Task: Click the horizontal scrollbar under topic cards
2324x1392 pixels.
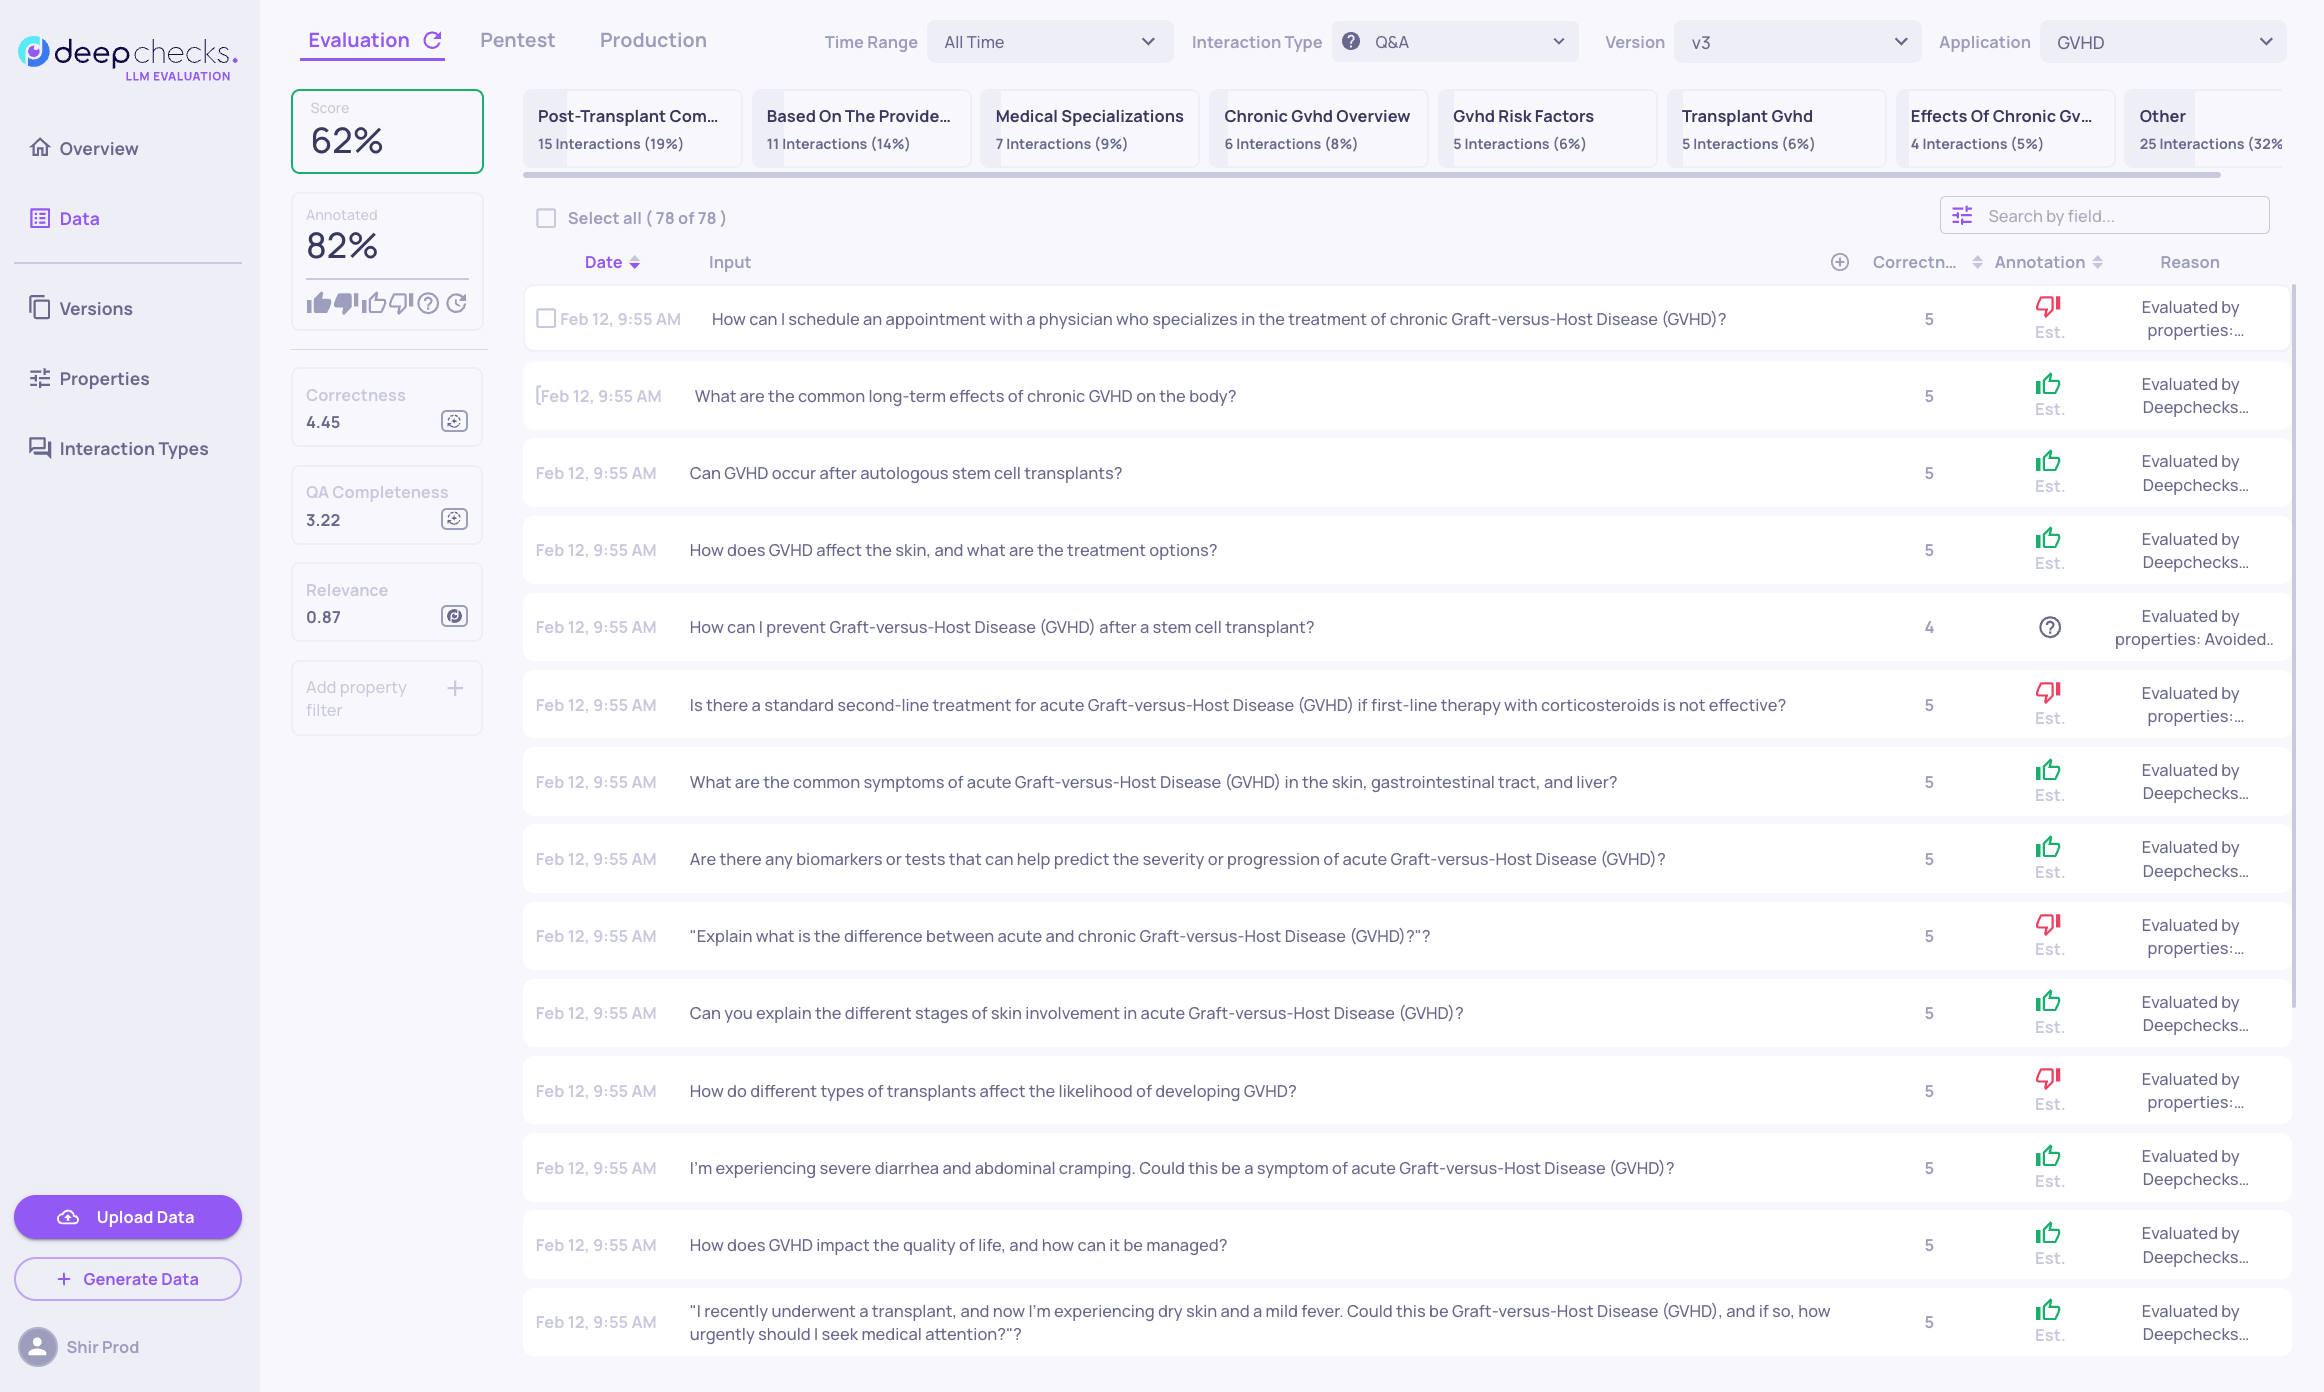Action: 1370,175
